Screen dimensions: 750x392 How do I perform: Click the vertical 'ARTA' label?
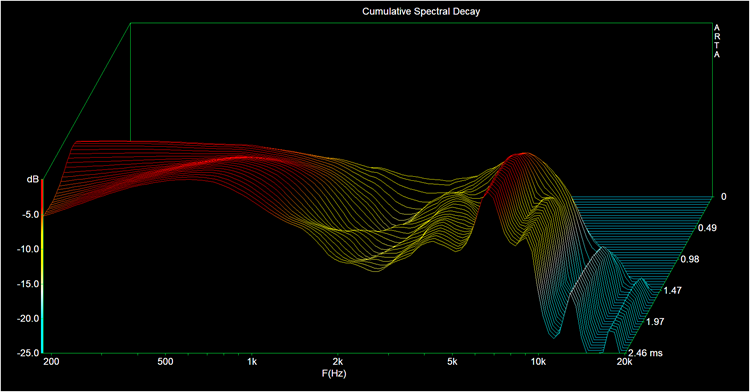tap(717, 41)
